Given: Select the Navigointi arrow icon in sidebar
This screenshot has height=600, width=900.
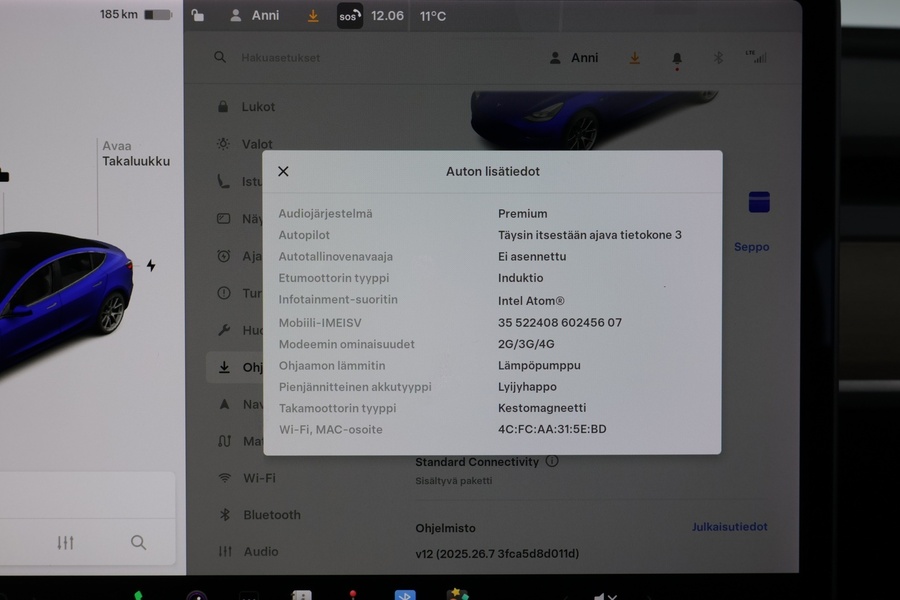Looking at the screenshot, I should click(222, 404).
